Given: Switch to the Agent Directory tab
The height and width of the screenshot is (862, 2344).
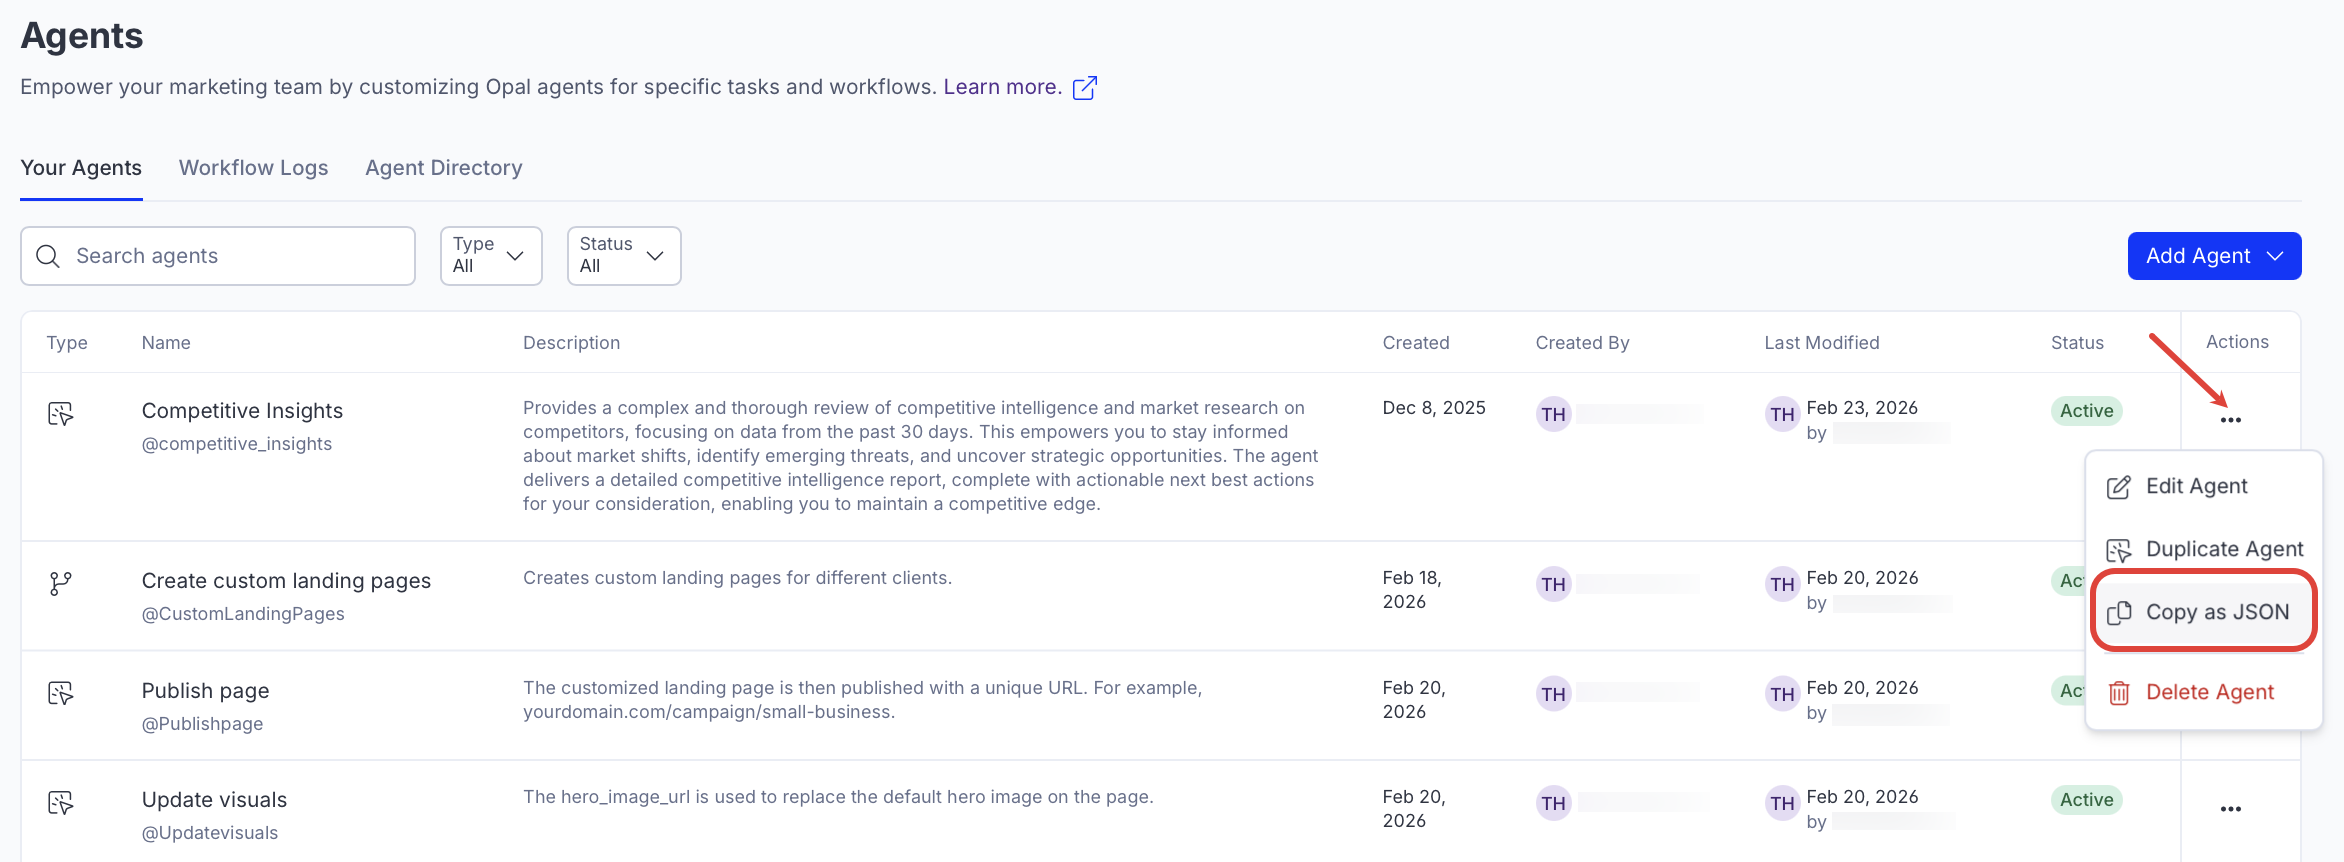Looking at the screenshot, I should coord(443,168).
